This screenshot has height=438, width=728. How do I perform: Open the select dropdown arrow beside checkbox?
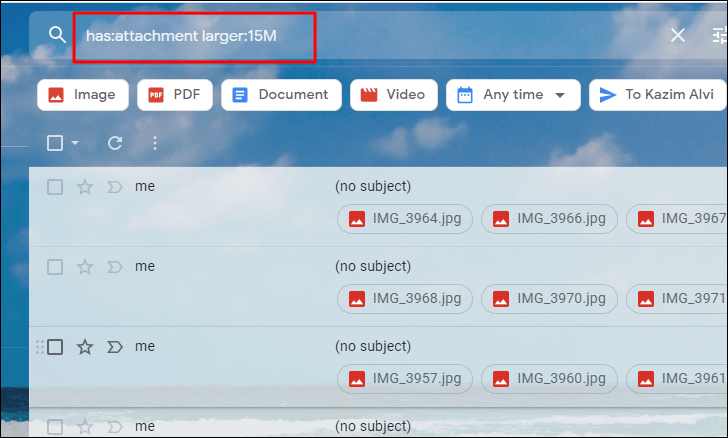pyautogui.click(x=75, y=143)
